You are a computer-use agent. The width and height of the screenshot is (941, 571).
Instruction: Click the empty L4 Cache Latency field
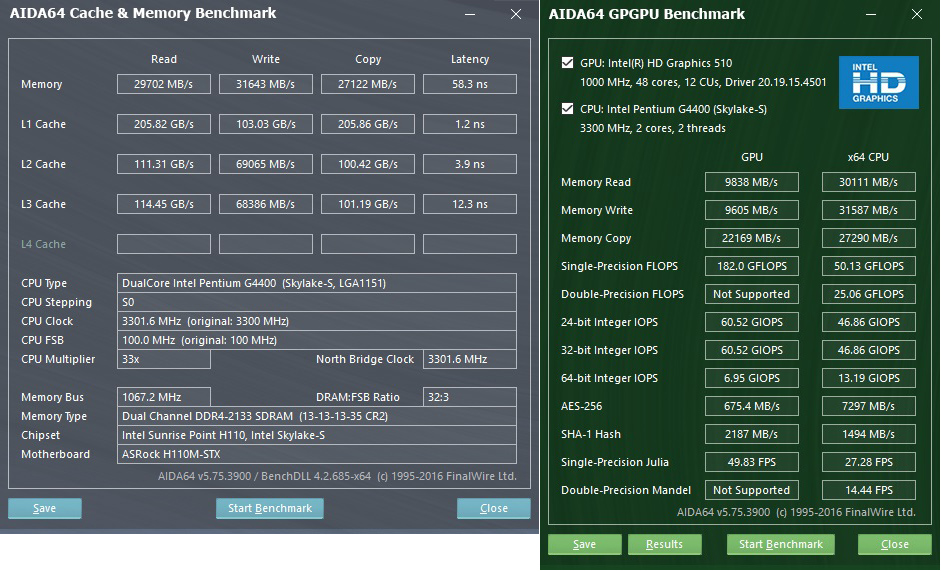[470, 244]
